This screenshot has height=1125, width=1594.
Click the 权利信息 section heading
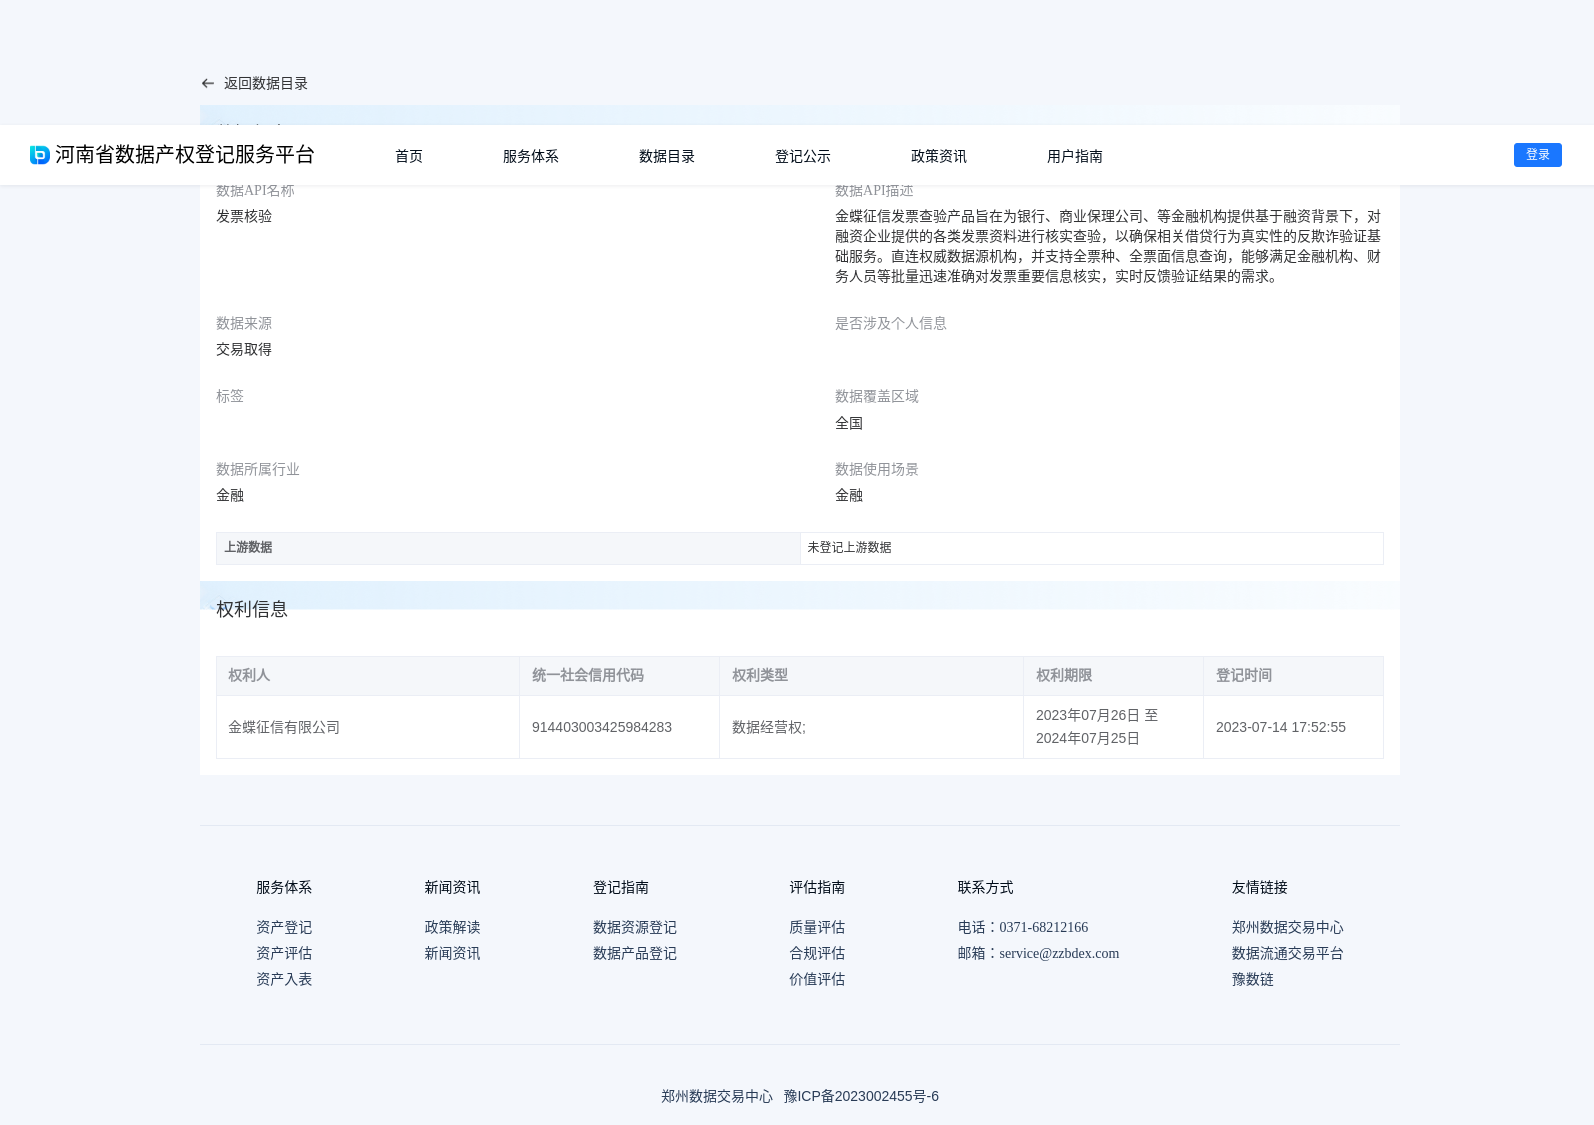[252, 610]
